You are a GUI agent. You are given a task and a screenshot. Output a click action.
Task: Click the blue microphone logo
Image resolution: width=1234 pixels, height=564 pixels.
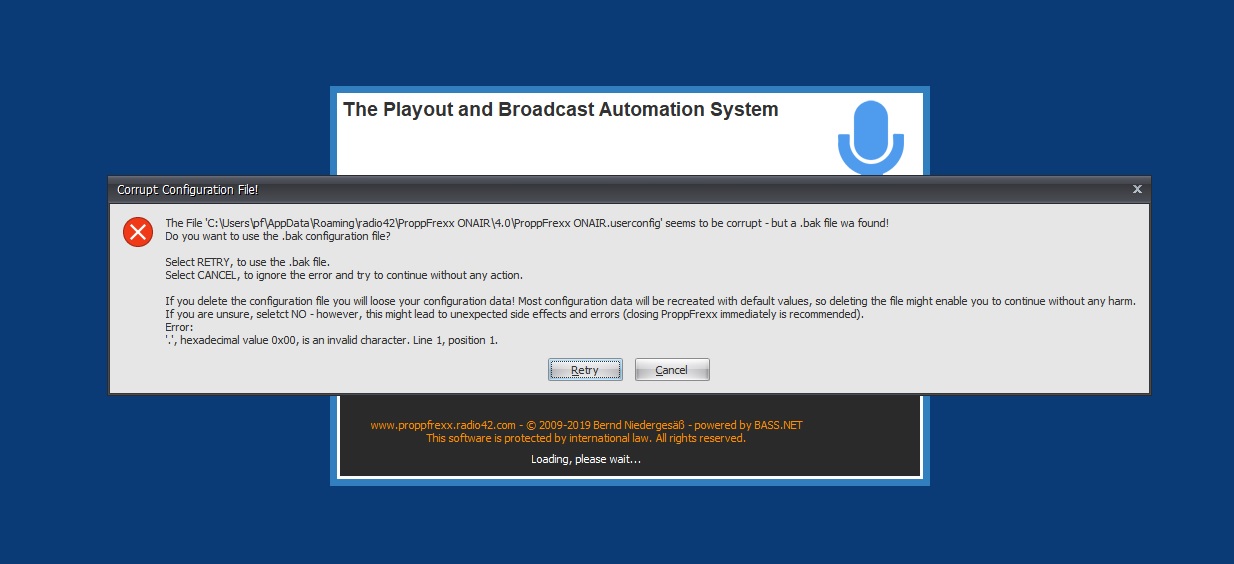pos(870,136)
